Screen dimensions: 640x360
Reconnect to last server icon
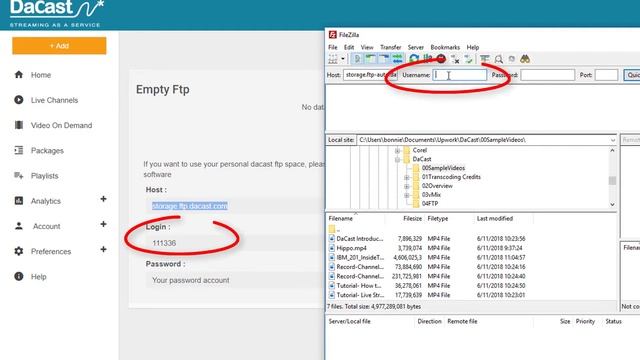click(x=469, y=59)
